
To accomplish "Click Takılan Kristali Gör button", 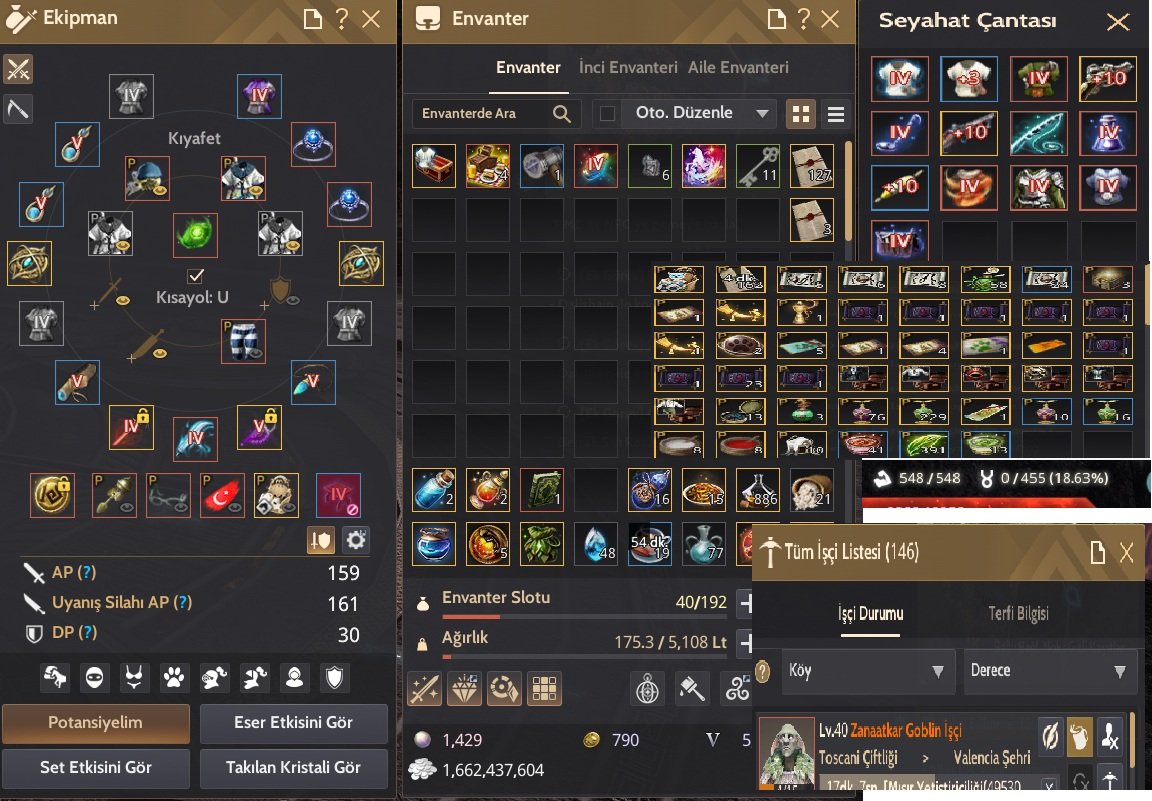I will point(293,768).
